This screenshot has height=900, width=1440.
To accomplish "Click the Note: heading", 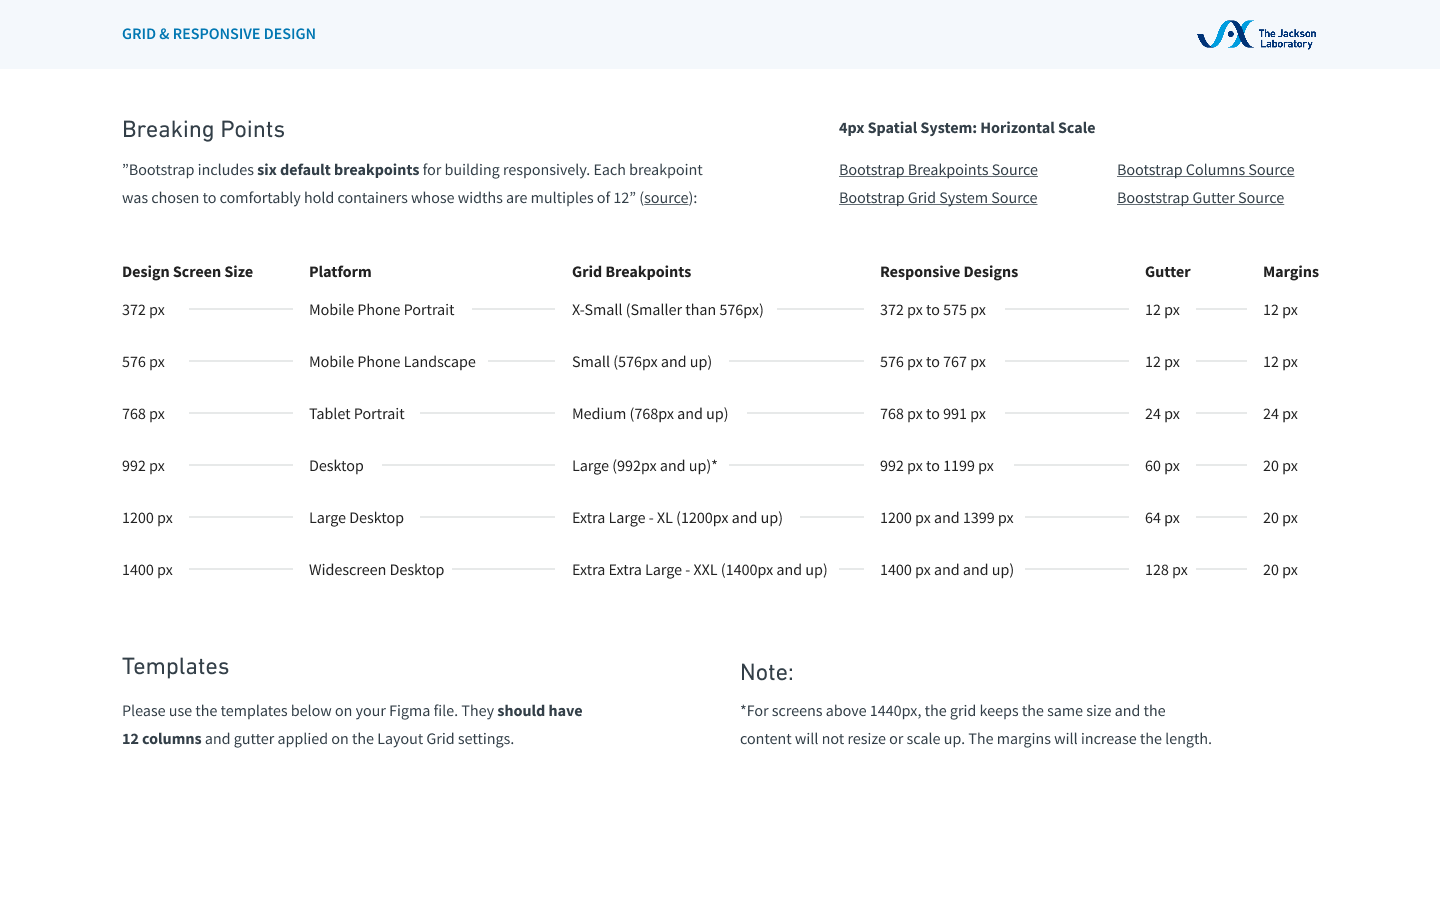I will [x=766, y=673].
